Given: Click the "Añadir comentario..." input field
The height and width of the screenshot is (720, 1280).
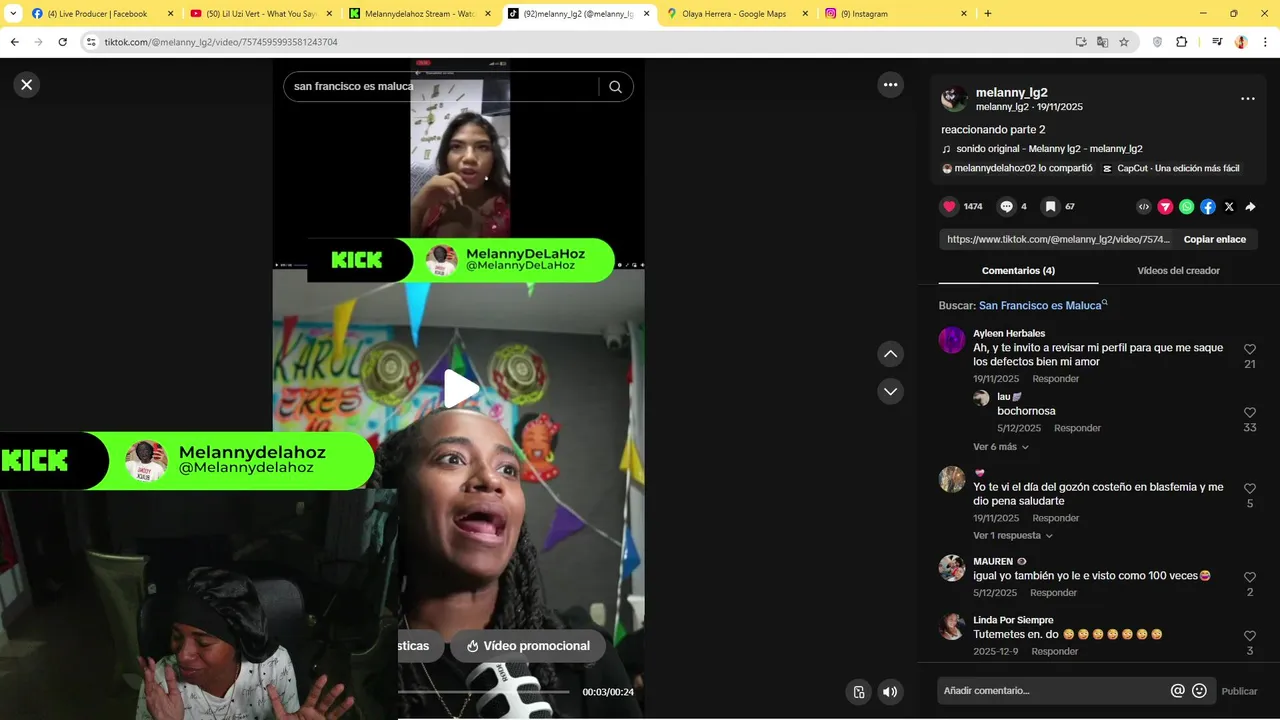Looking at the screenshot, I should [1053, 691].
